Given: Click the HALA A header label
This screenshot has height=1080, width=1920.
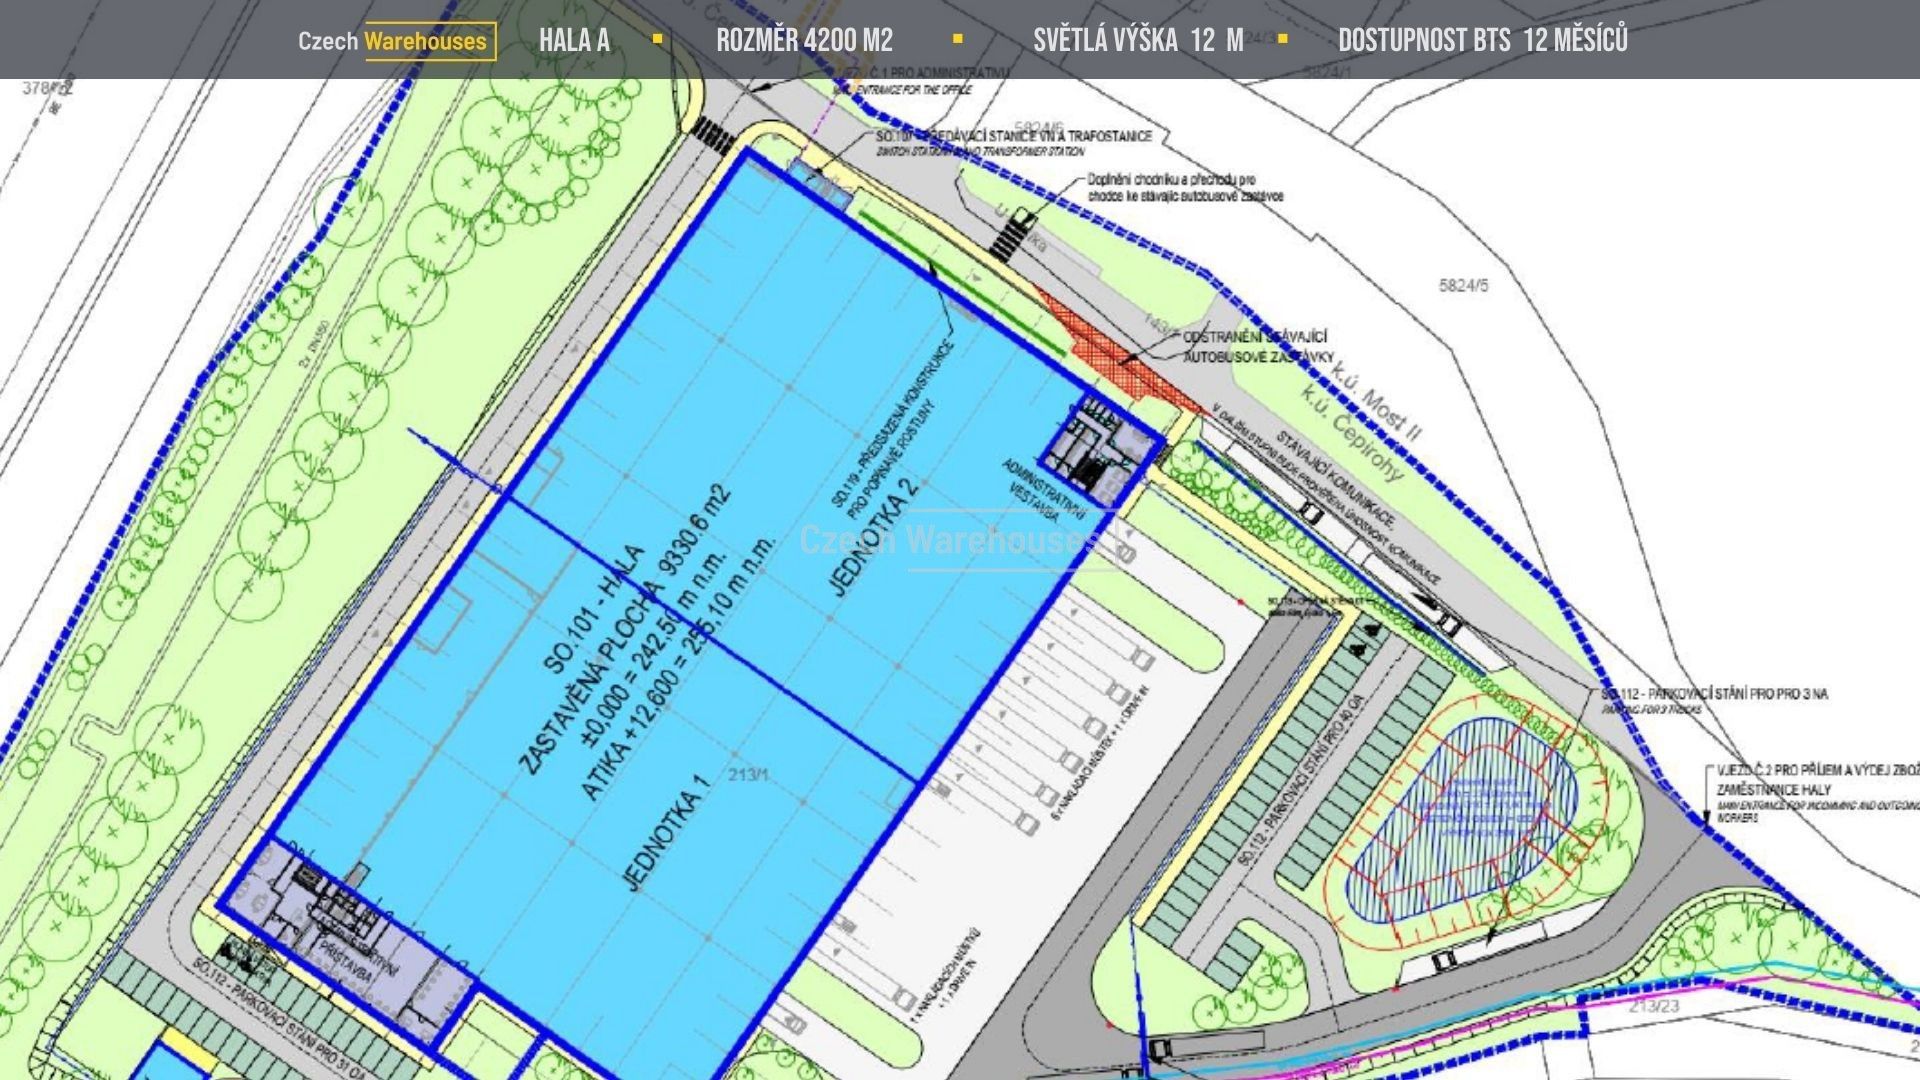Looking at the screenshot, I should click(574, 40).
